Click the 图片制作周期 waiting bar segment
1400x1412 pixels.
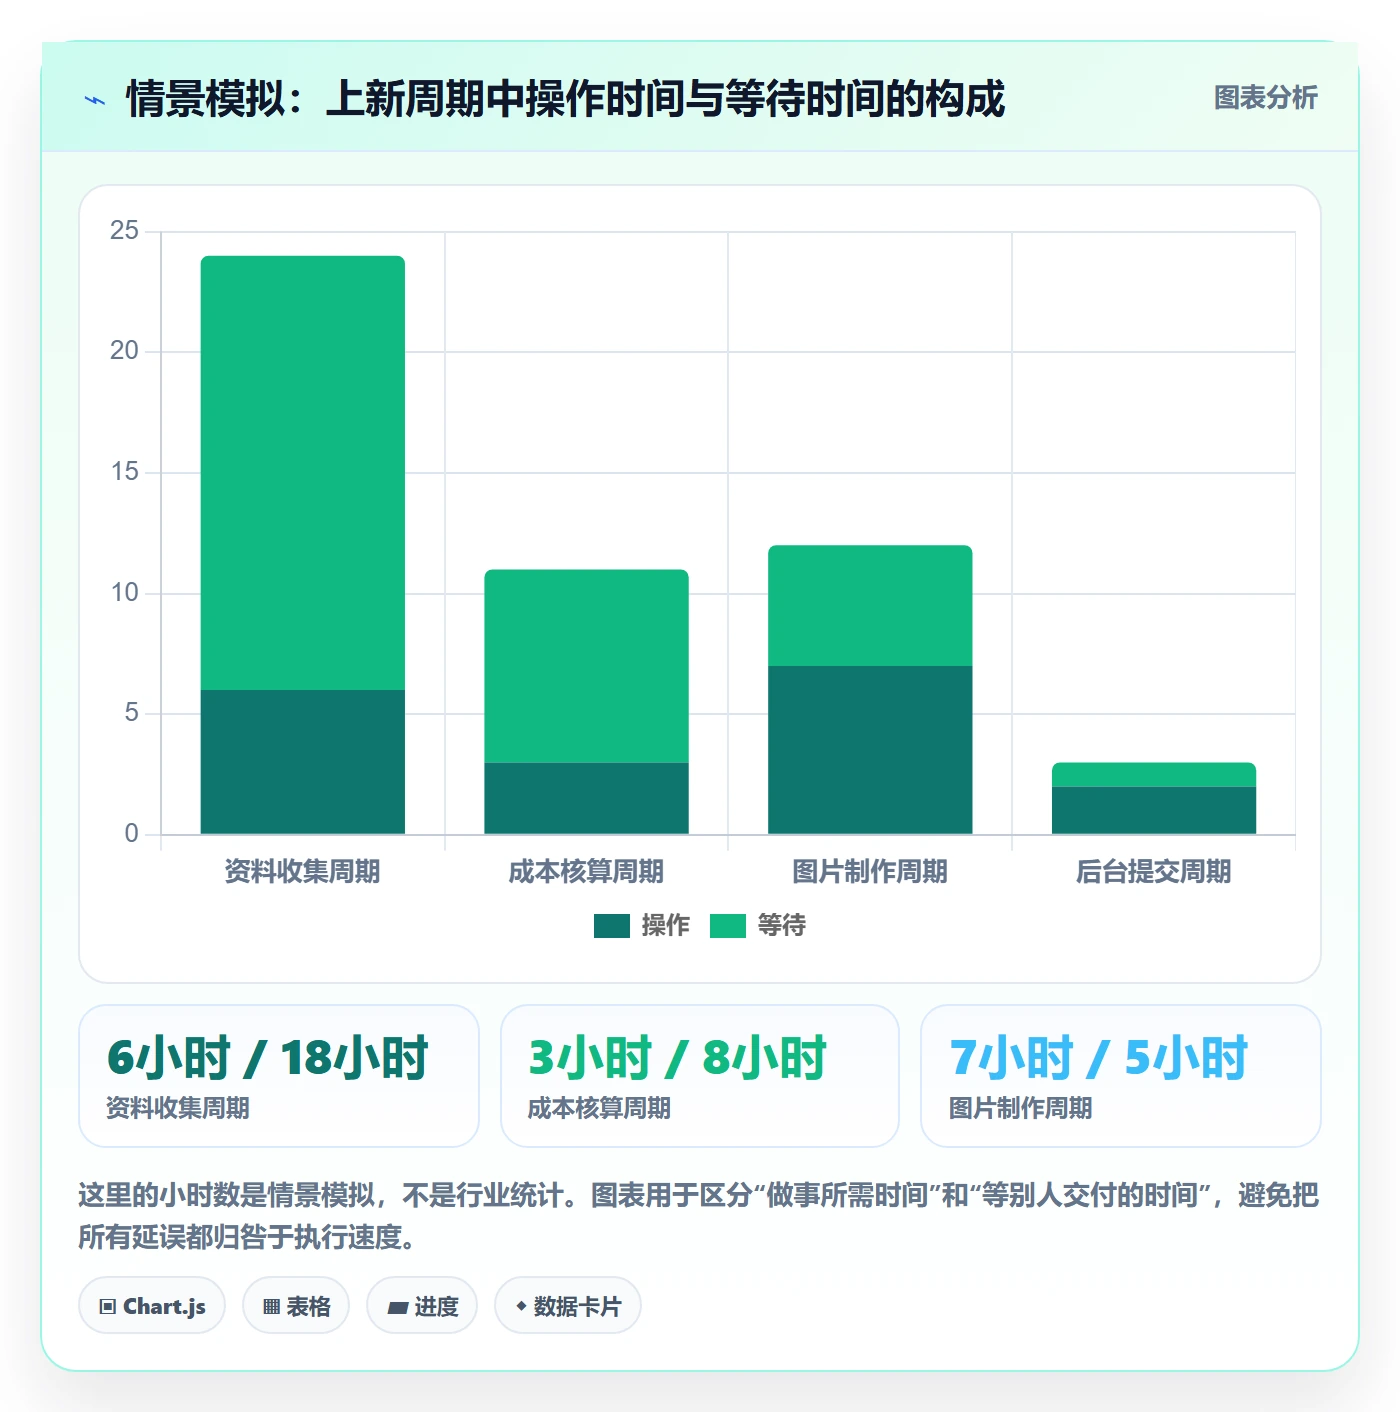(870, 605)
